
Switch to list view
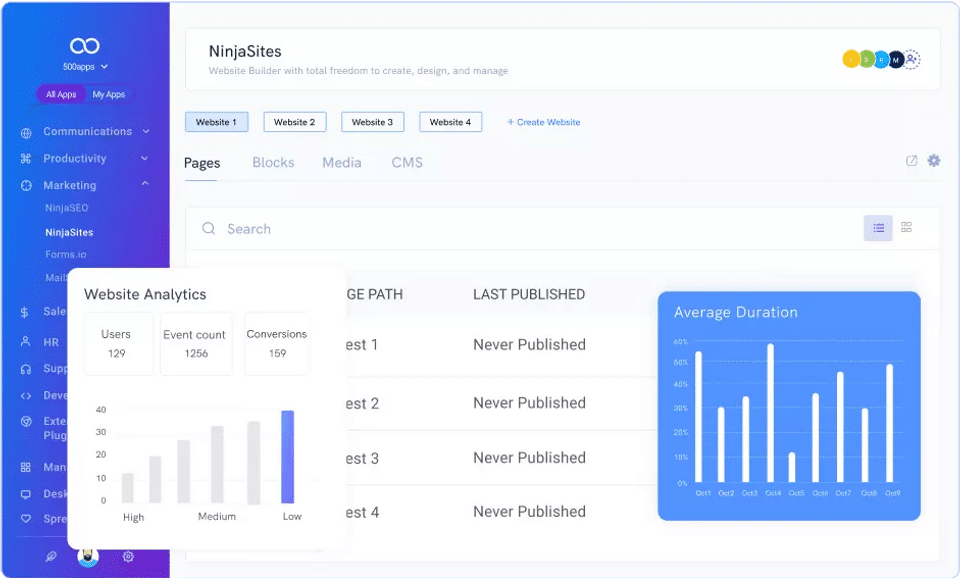click(x=878, y=228)
